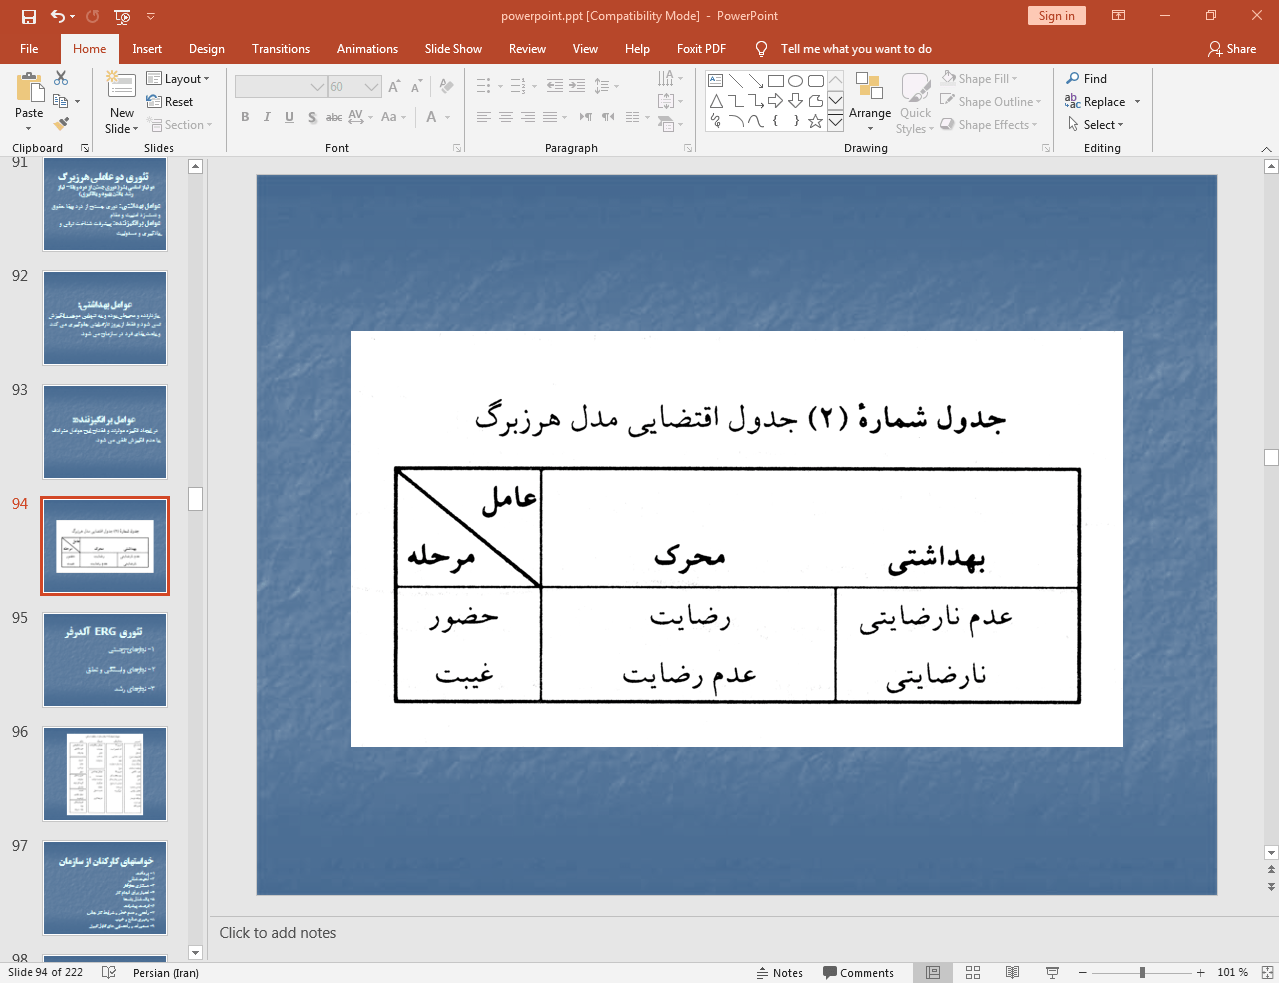Undo the last action

(58, 16)
